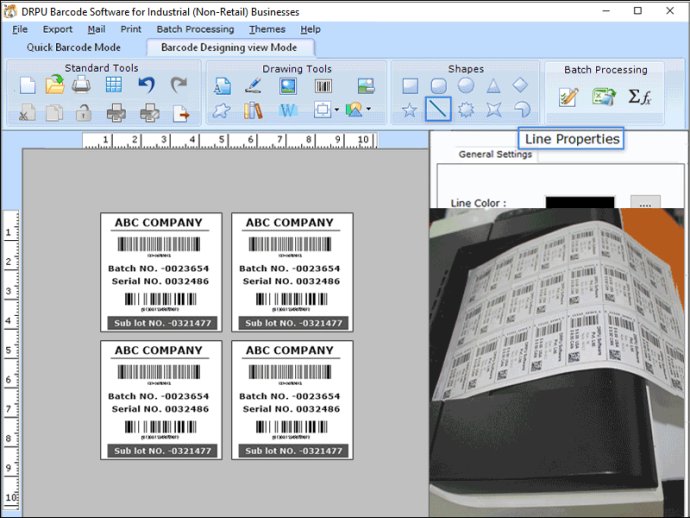690x518 pixels.
Task: Select the bottom-right ABC COMPANY label
Action: [x=292, y=400]
